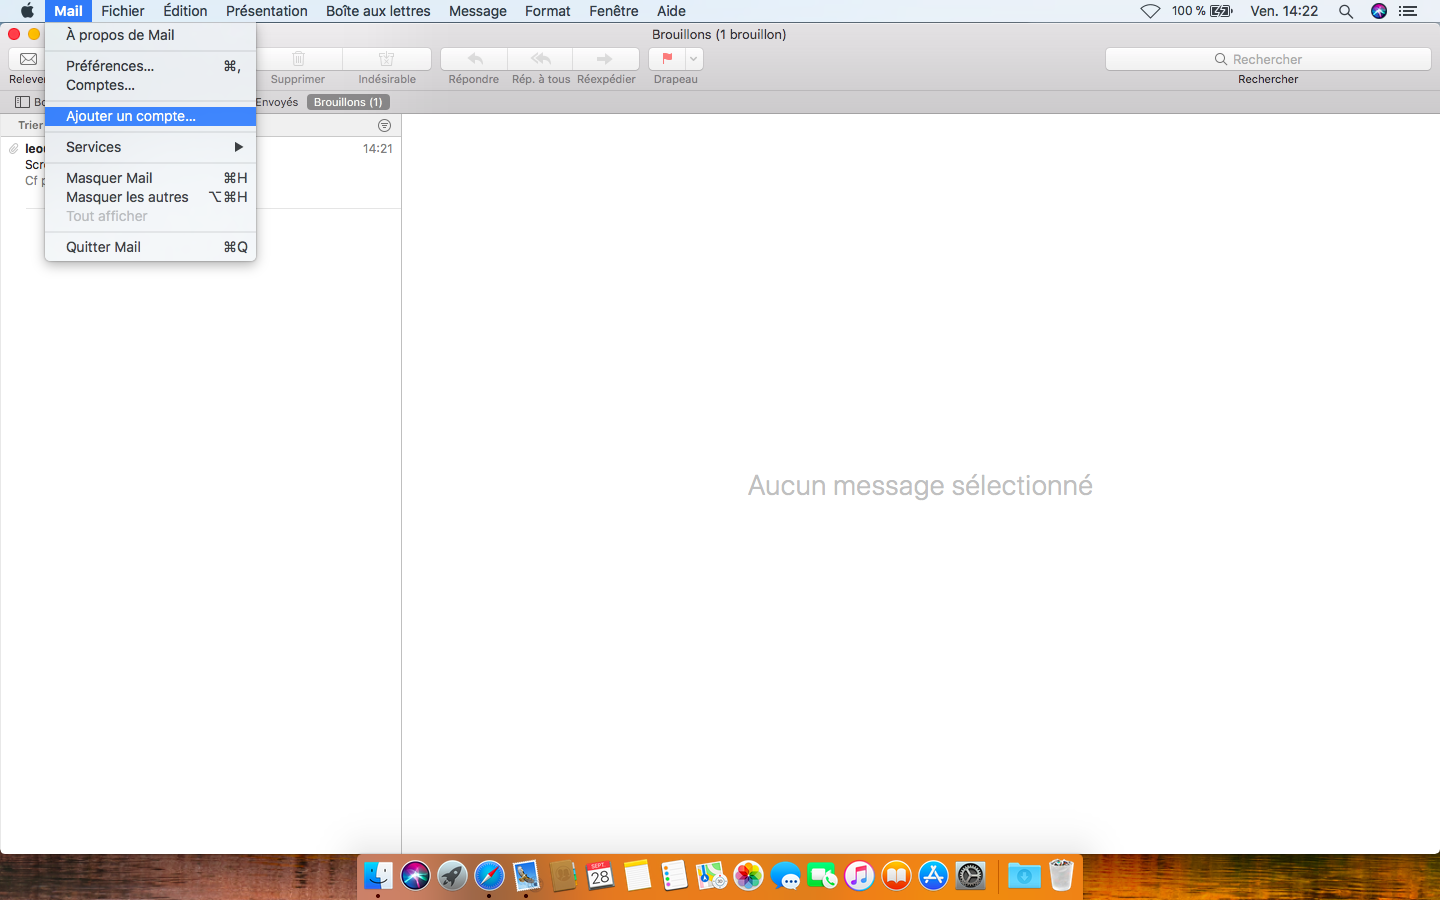The width and height of the screenshot is (1440, 900).
Task: Switch to the Brouillons mailbox tab
Action: [x=348, y=101]
